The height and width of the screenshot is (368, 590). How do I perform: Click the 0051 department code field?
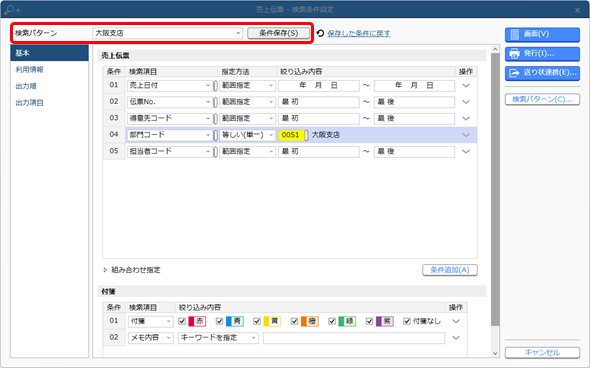tap(291, 135)
